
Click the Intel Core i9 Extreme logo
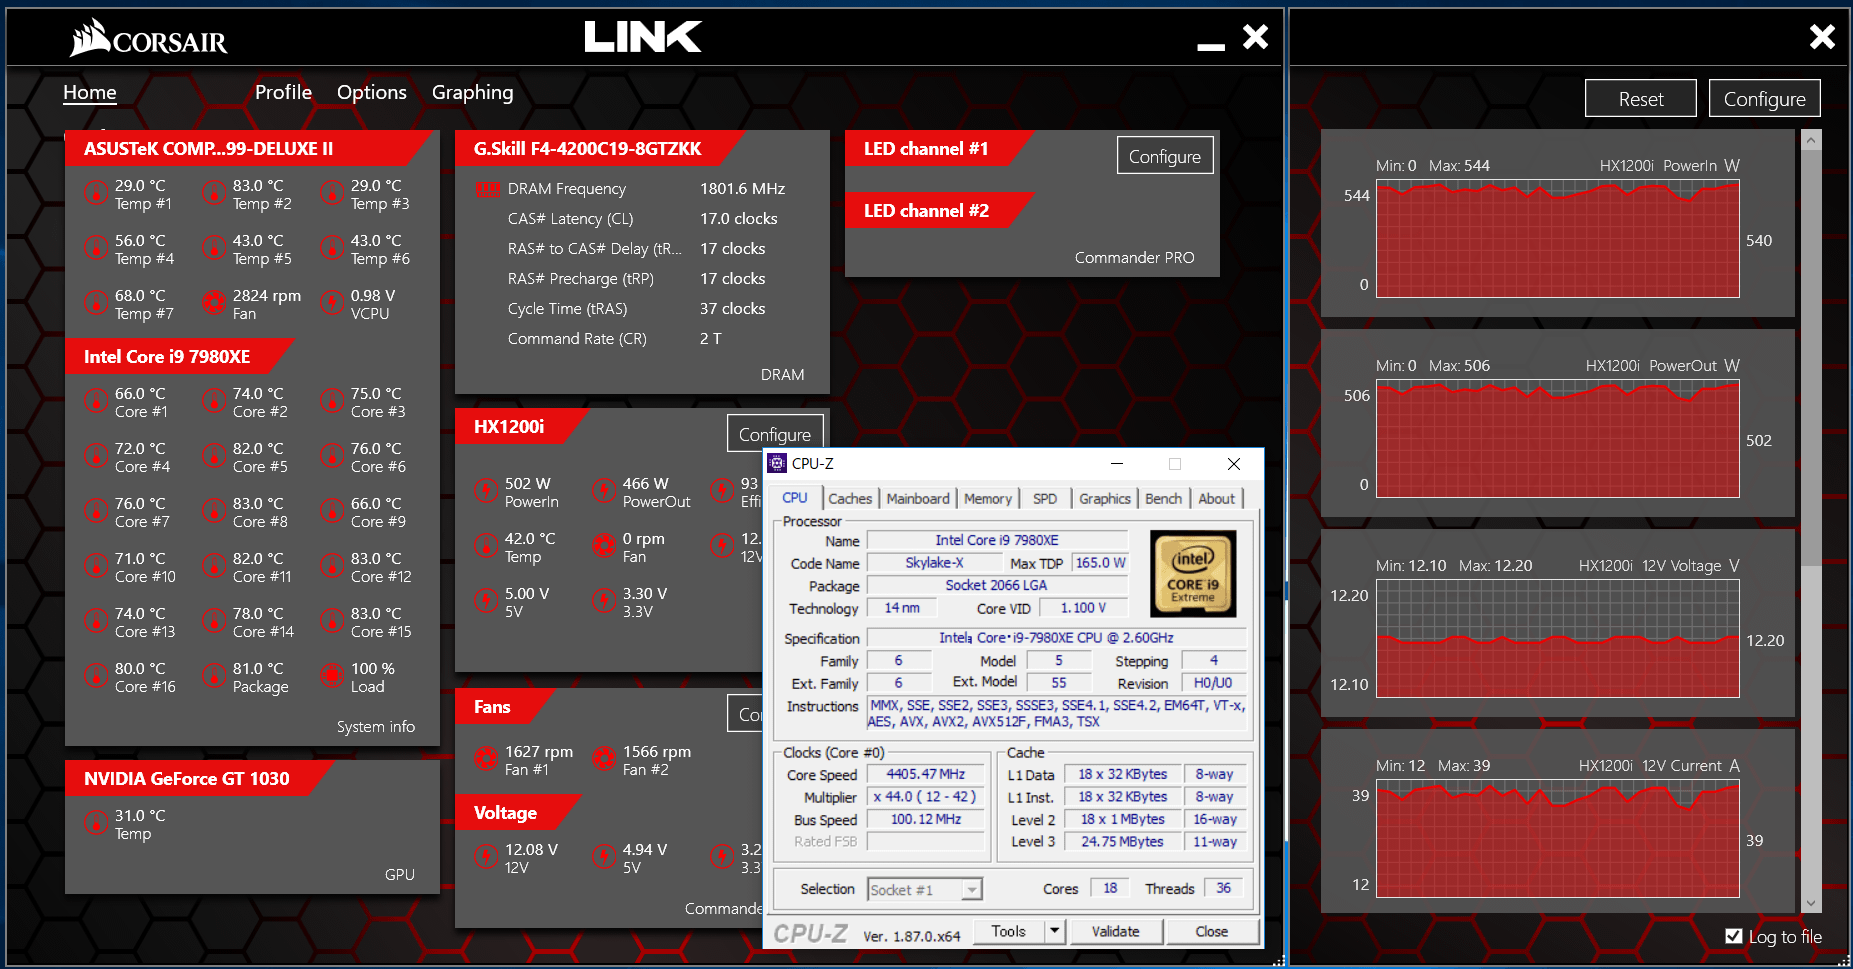coord(1193,573)
